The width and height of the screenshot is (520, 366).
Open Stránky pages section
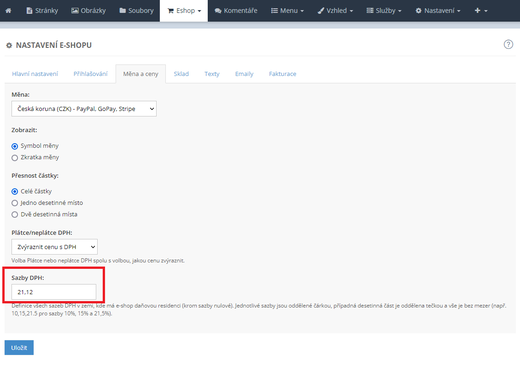pyautogui.click(x=42, y=11)
